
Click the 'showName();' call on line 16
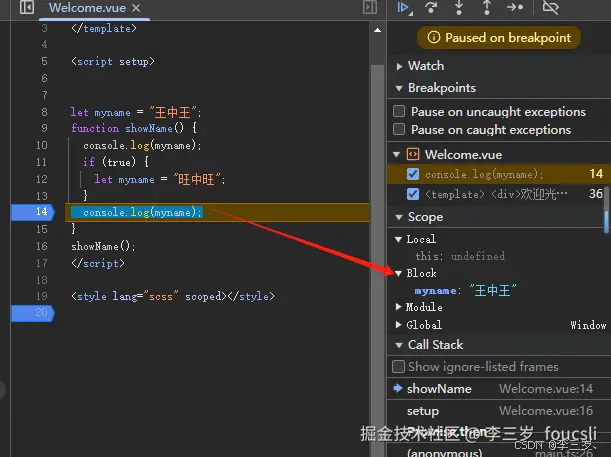103,246
